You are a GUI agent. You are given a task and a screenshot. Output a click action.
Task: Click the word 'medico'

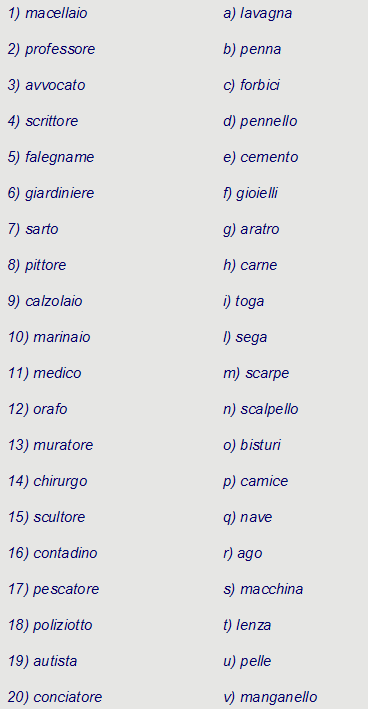(57, 373)
